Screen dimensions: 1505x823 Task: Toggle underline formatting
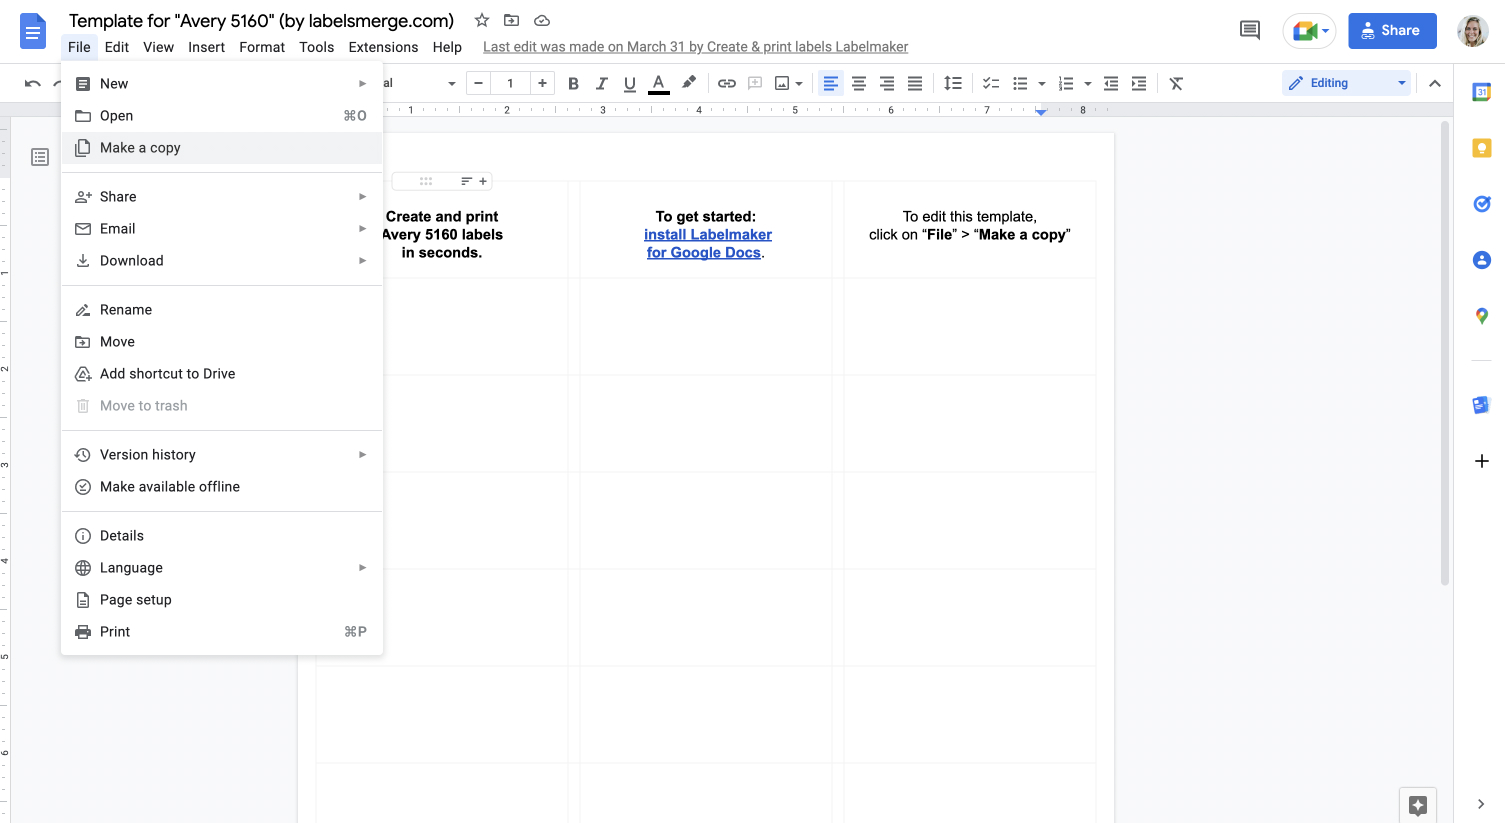coord(629,84)
